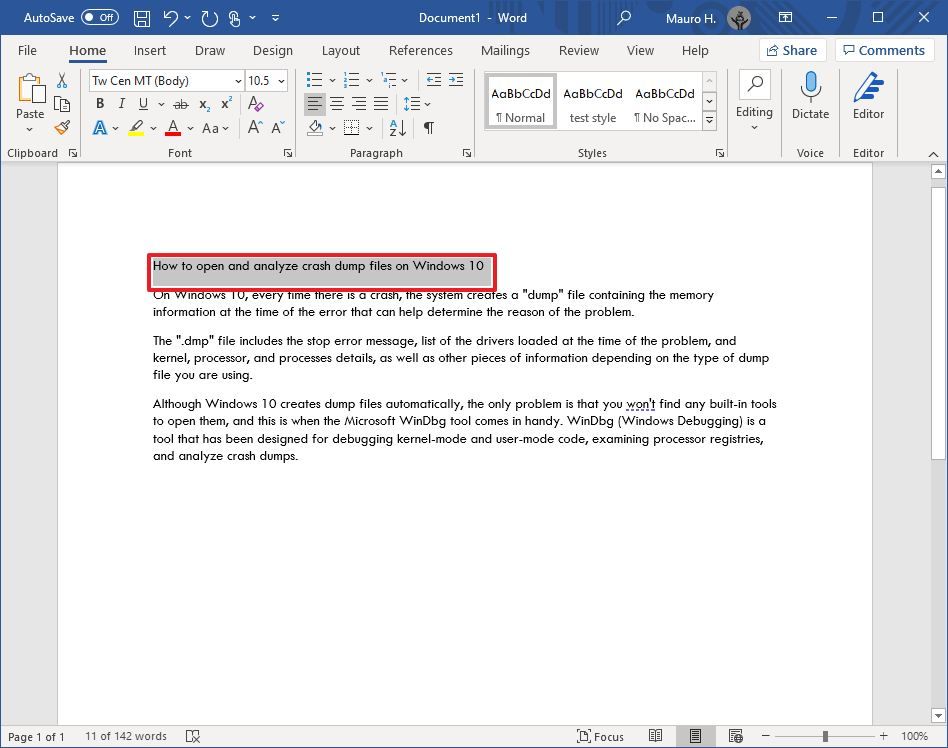Screen dimensions: 948x748
Task: Apply bold formatting
Action: (99, 103)
